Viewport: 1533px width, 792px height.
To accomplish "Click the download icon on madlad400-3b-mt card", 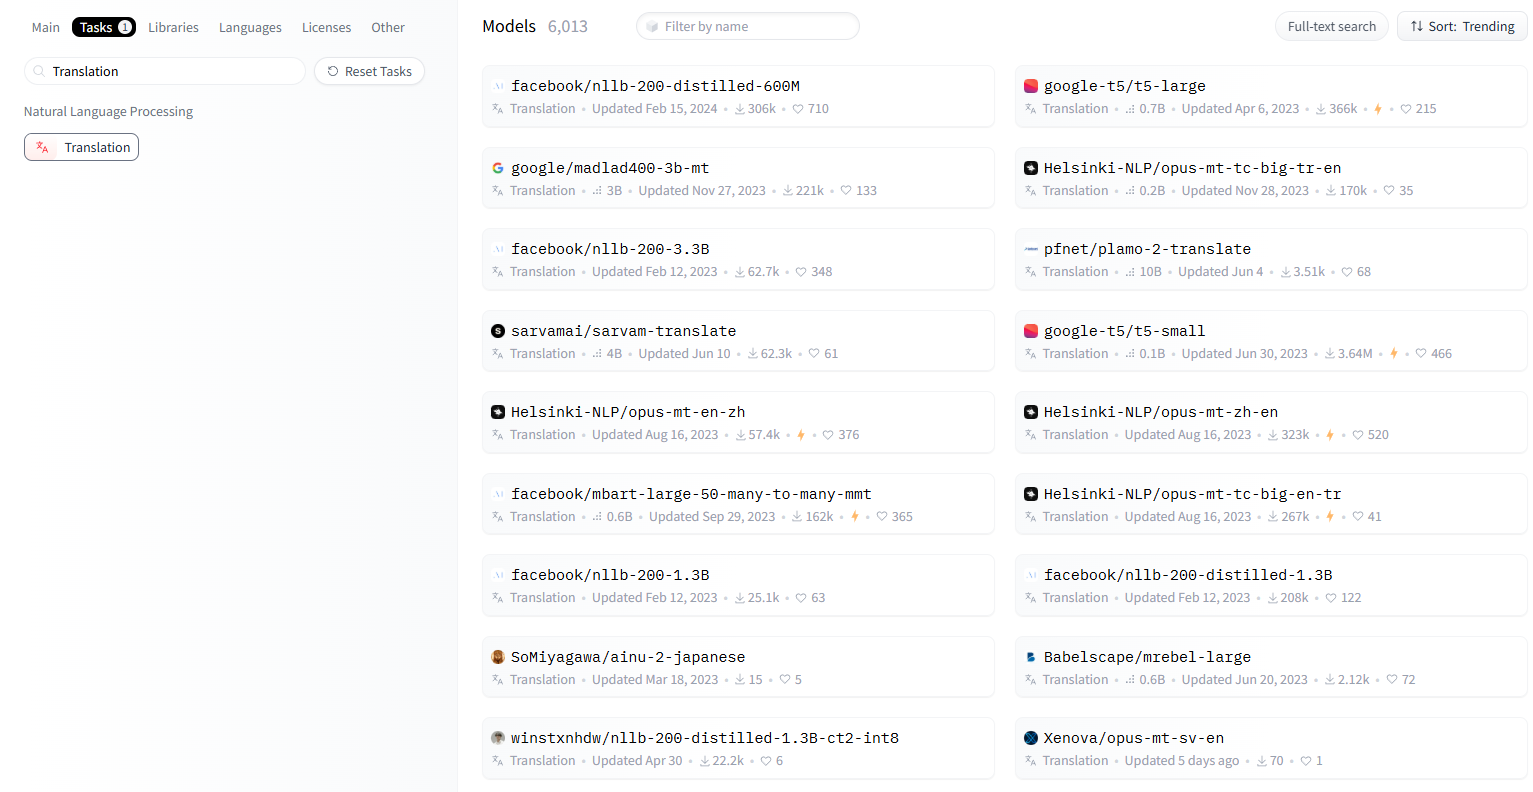I will pos(788,191).
